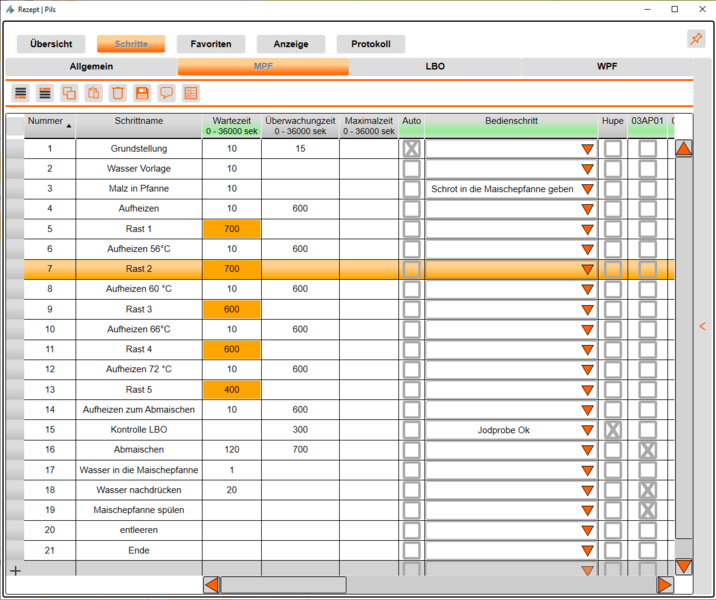The image size is (716, 600).
Task: Switch to the Allgemein tab
Action: [x=91, y=67]
